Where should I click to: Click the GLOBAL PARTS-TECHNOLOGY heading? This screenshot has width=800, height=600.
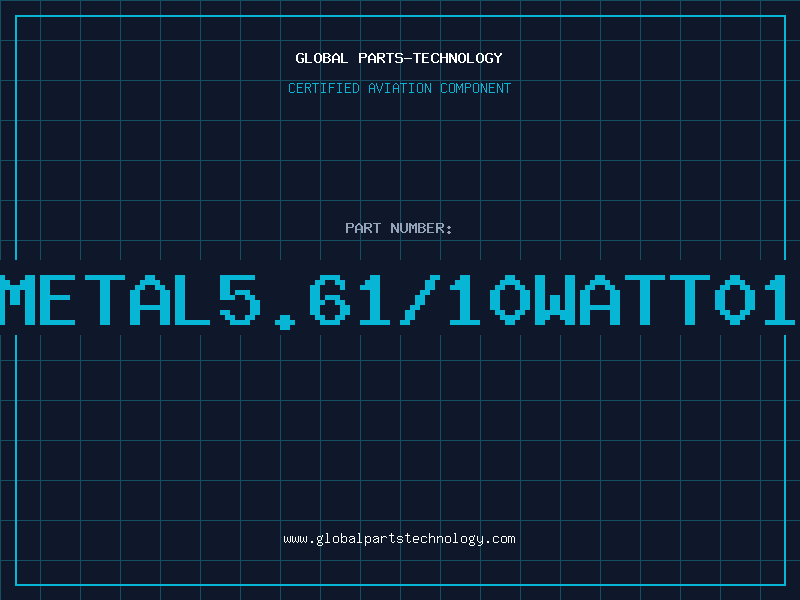(x=399, y=58)
